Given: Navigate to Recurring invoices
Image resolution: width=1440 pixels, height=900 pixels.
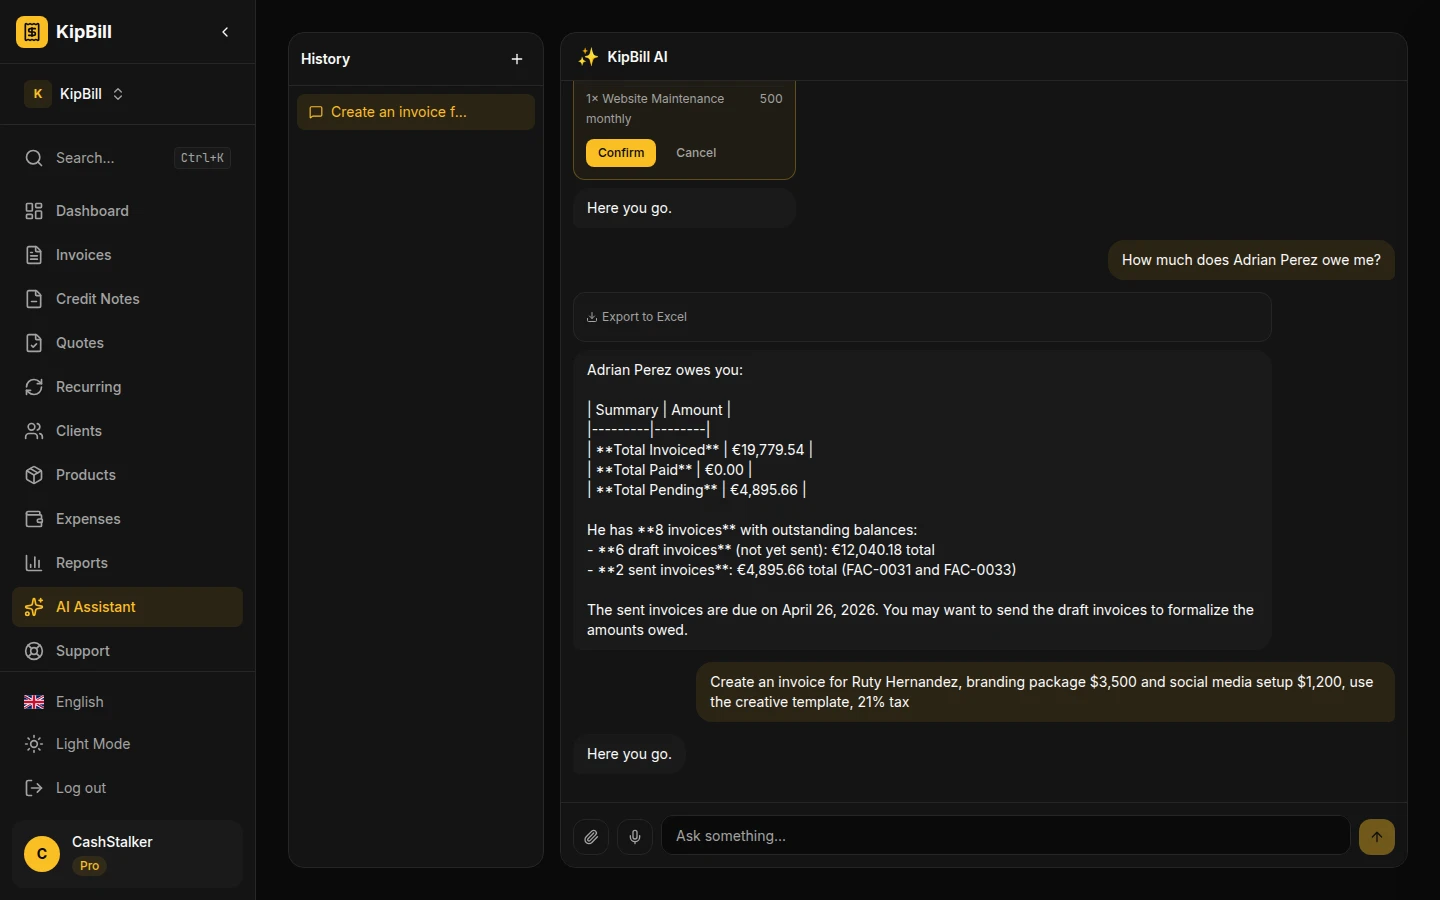Looking at the screenshot, I should point(88,387).
